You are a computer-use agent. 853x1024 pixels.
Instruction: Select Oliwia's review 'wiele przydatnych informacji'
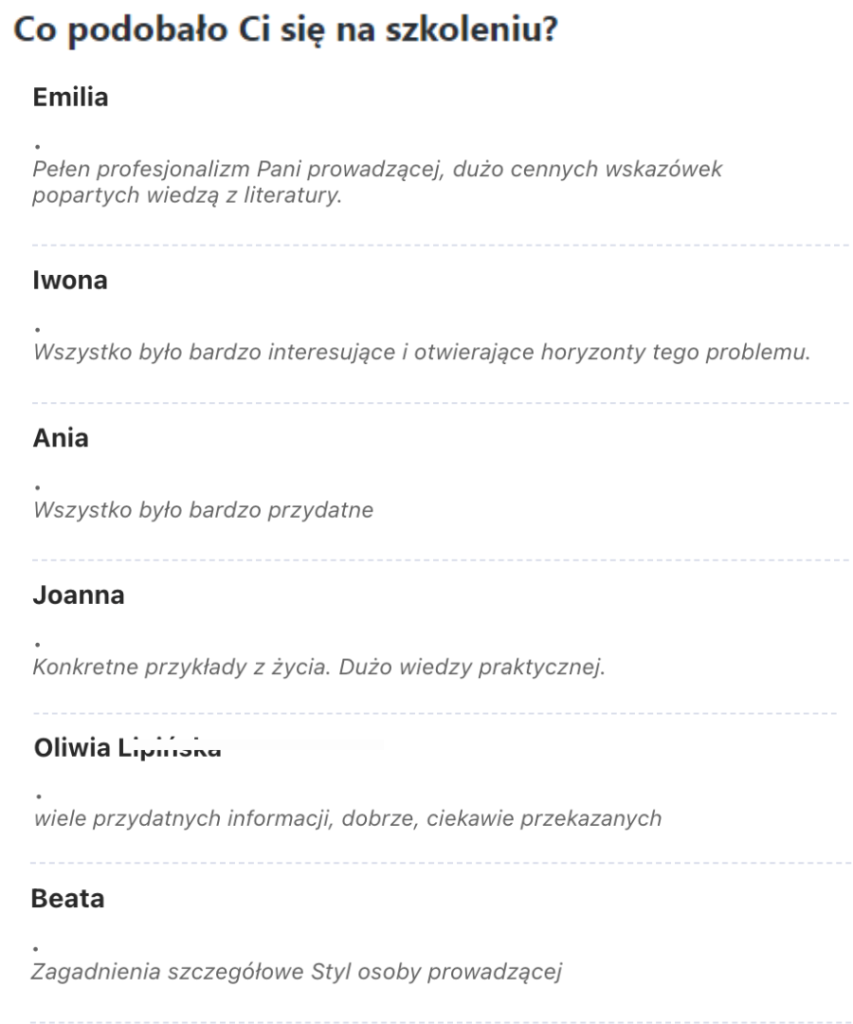347,819
